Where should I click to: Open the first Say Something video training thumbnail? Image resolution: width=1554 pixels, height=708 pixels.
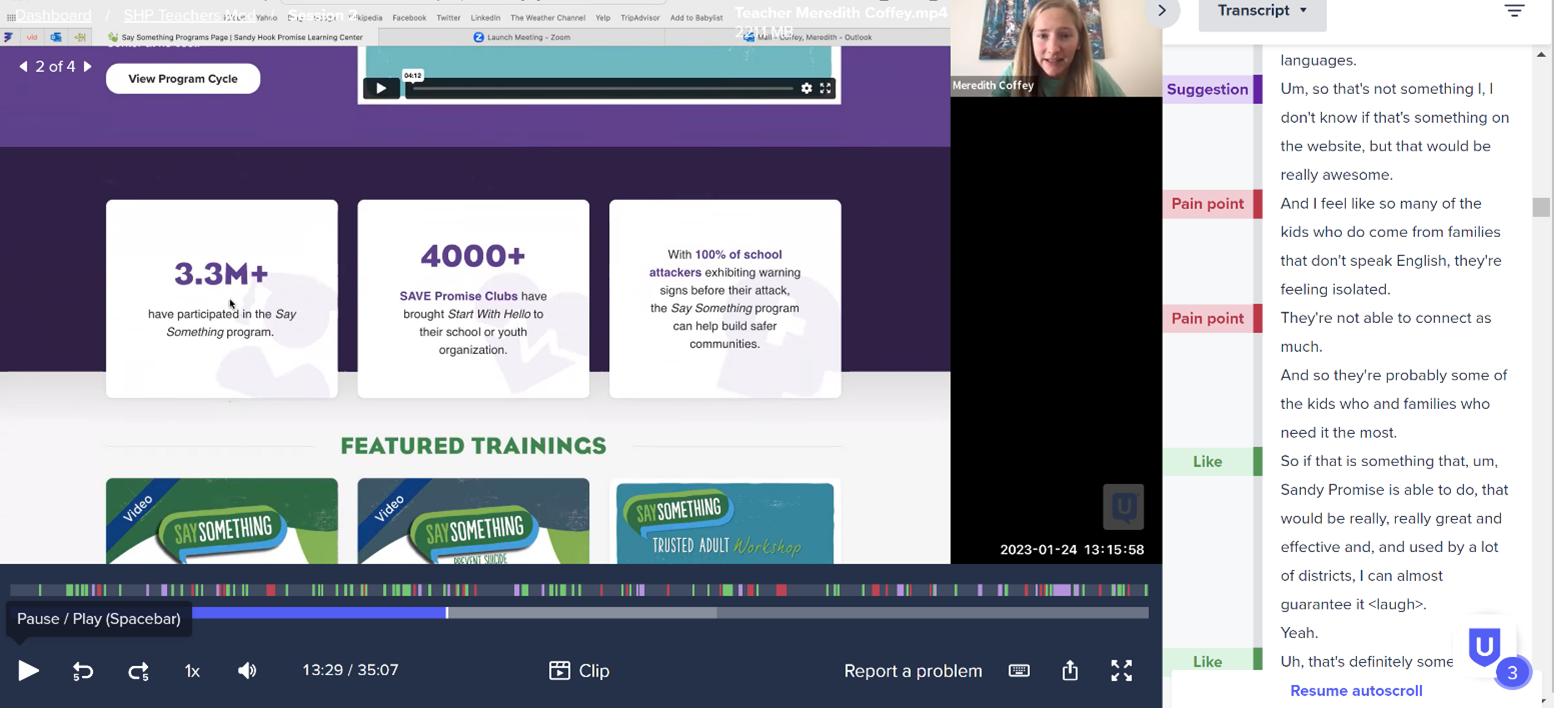(x=222, y=521)
